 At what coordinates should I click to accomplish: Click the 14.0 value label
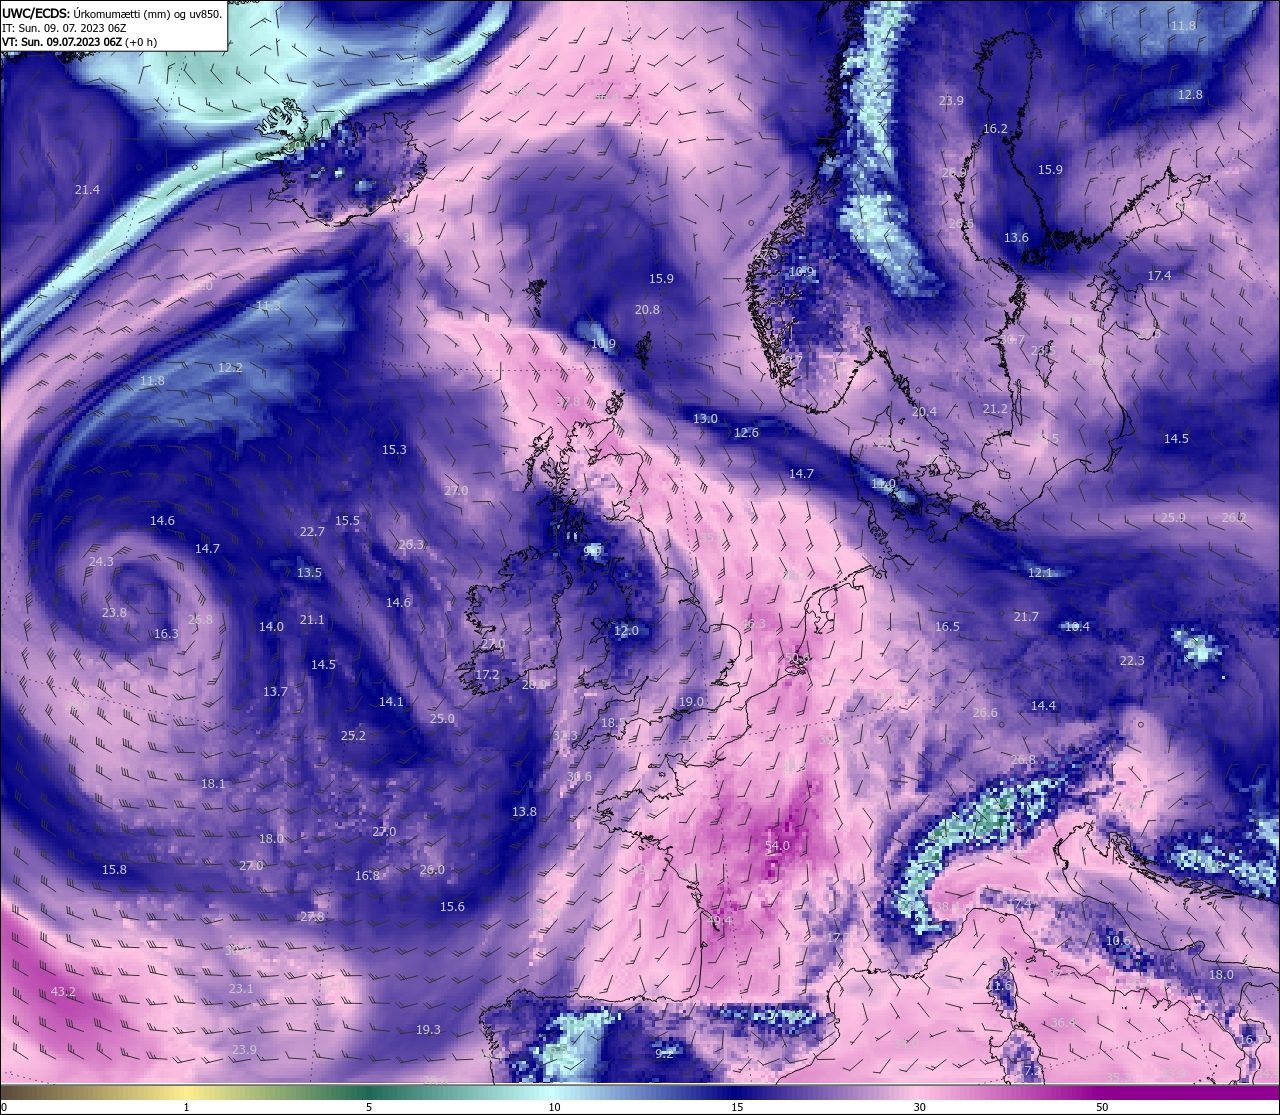[271, 627]
